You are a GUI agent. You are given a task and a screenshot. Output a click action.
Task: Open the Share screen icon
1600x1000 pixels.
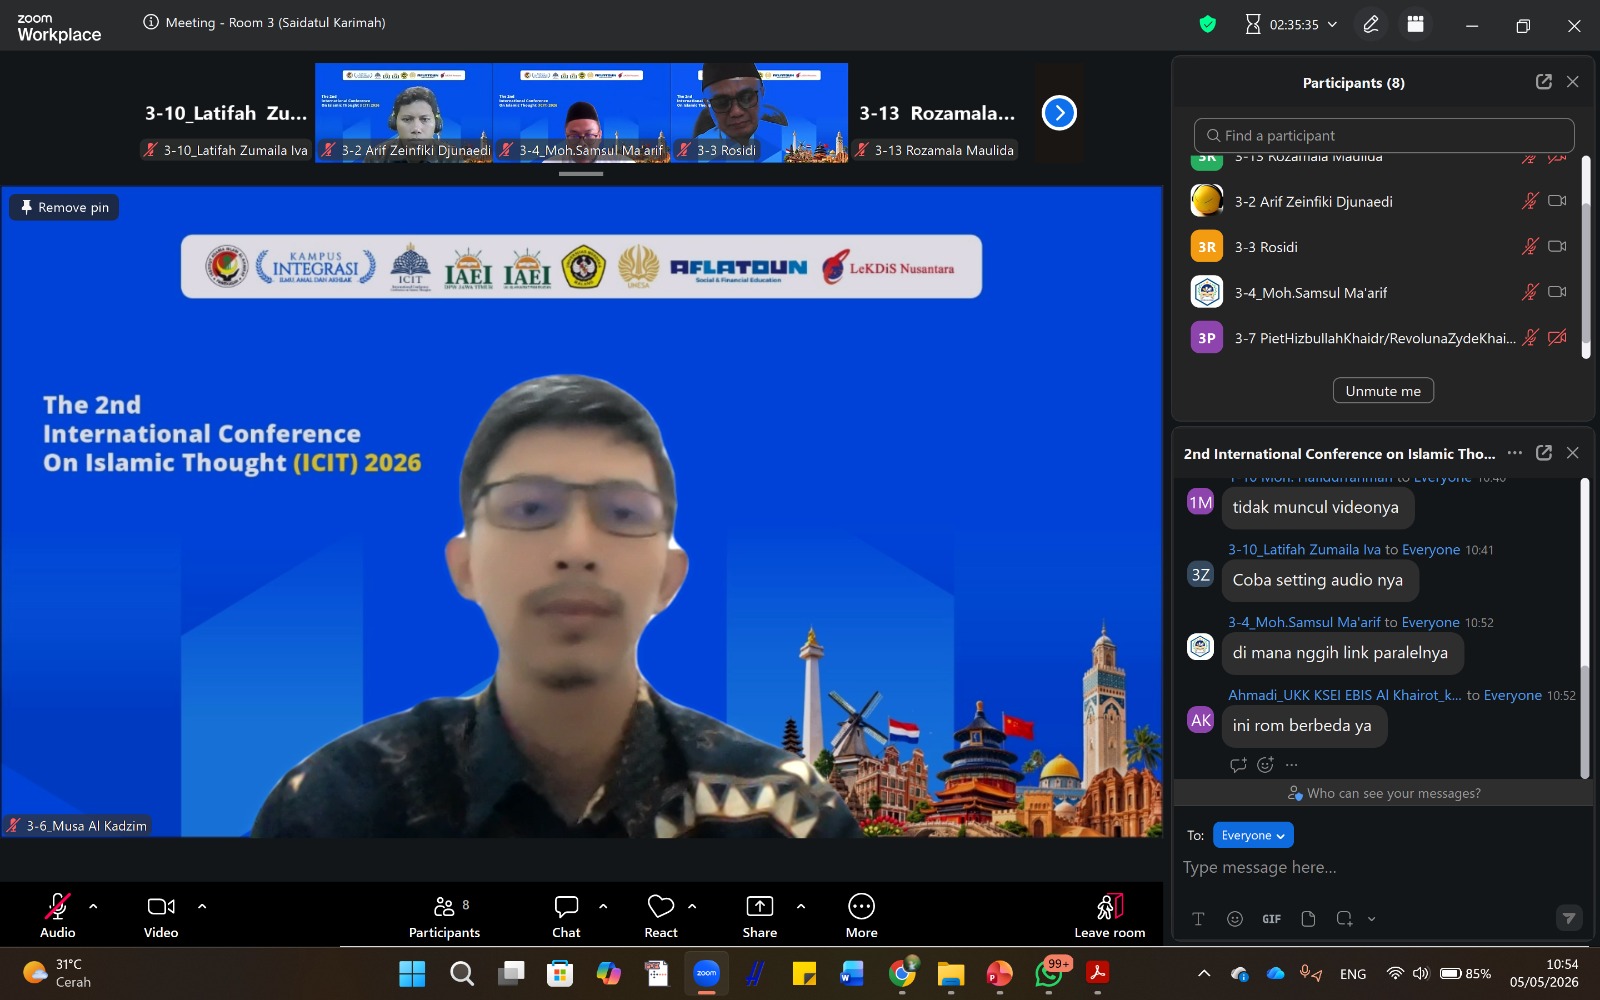760,906
